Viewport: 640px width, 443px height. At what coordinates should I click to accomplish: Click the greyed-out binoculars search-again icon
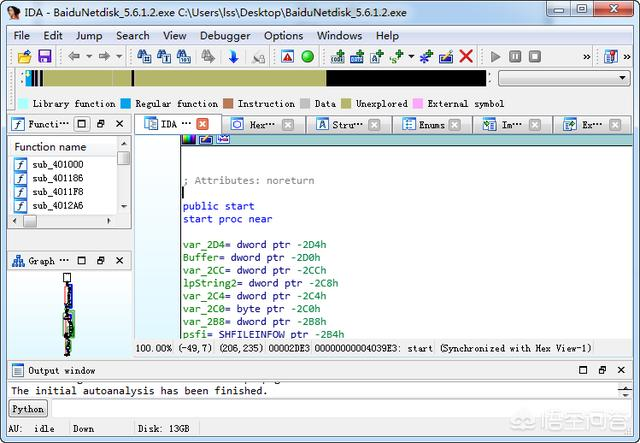(x=208, y=56)
